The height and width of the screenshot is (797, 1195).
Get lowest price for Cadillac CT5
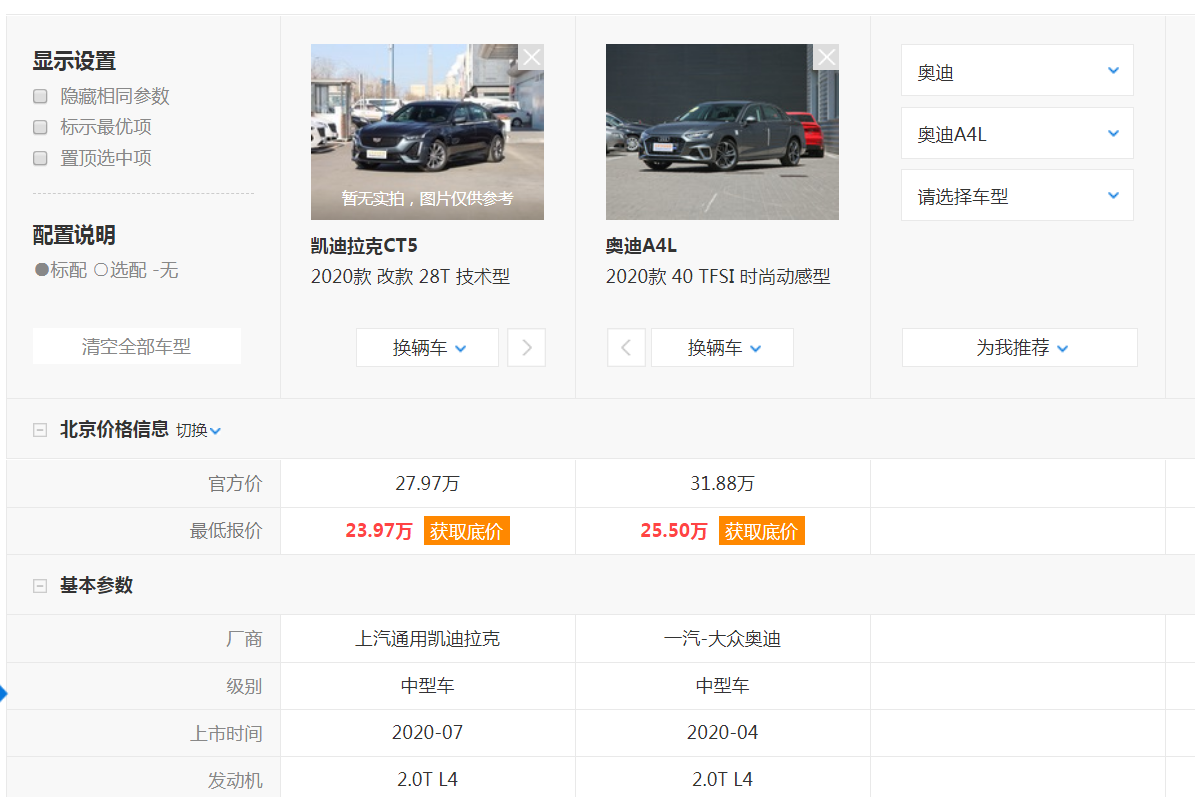(466, 530)
